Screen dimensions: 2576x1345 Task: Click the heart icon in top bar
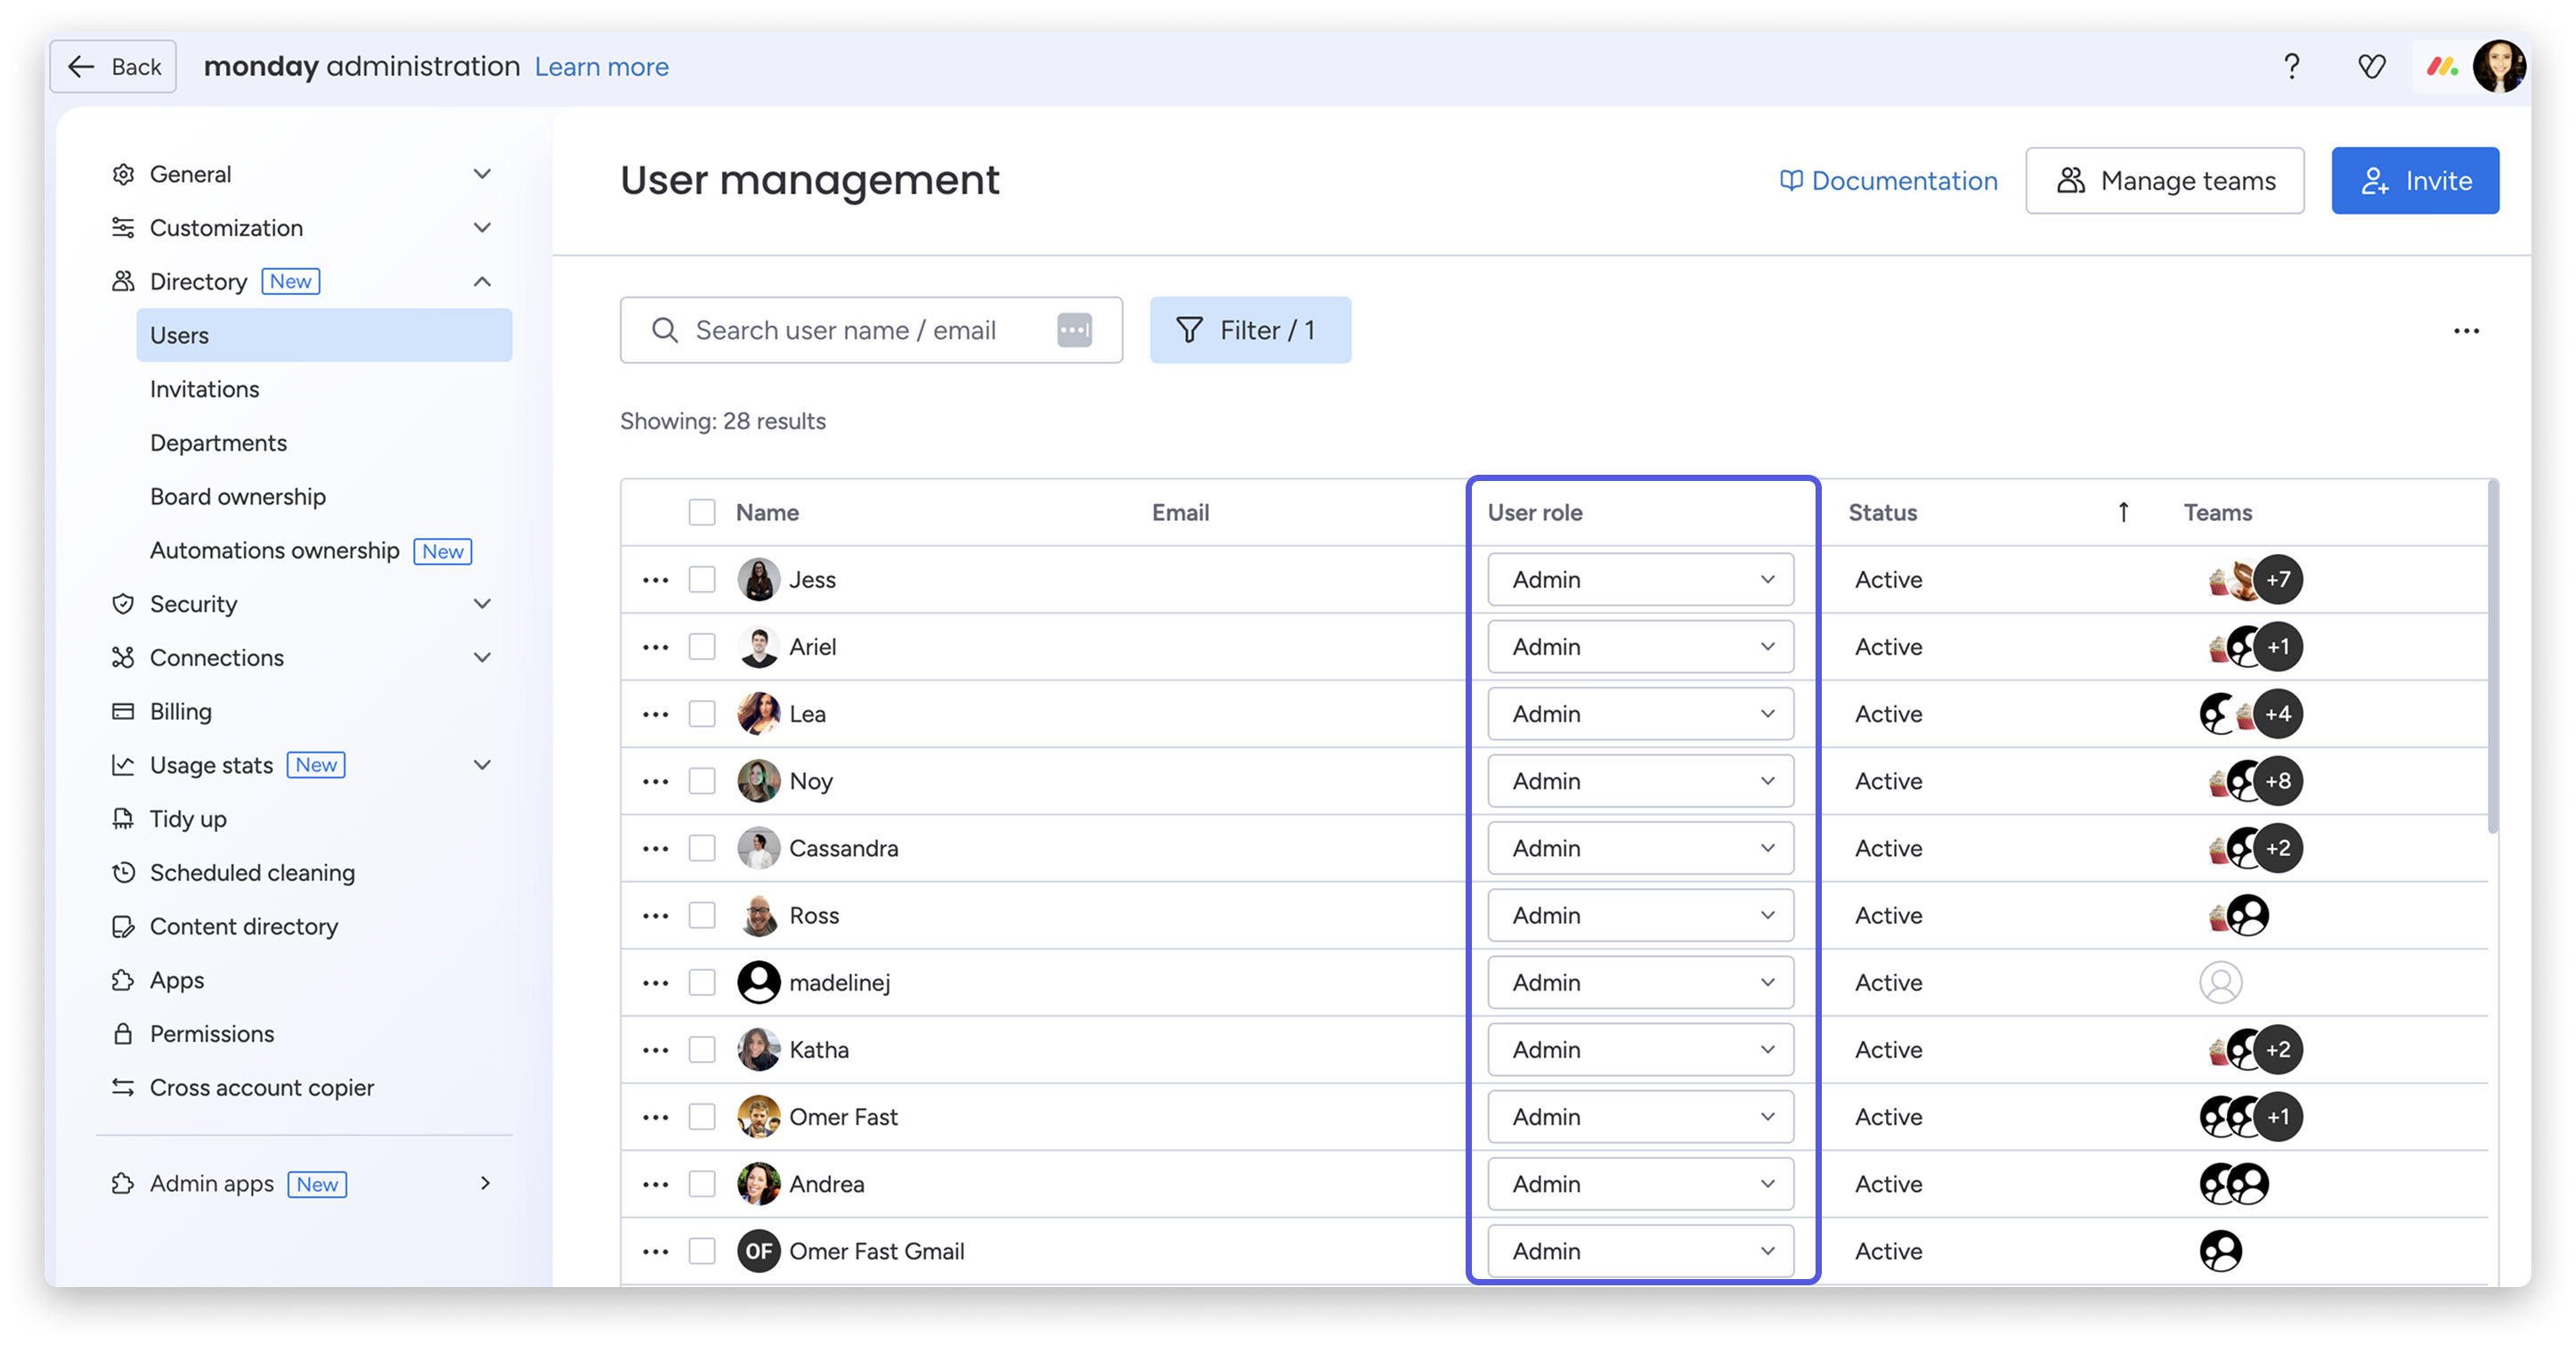[2371, 67]
